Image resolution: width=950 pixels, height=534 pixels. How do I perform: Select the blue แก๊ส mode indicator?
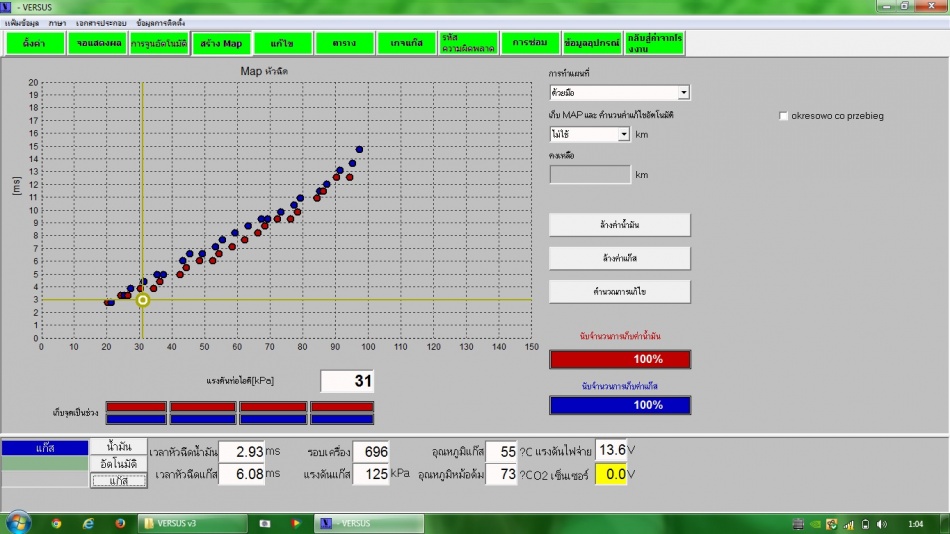pos(45,448)
